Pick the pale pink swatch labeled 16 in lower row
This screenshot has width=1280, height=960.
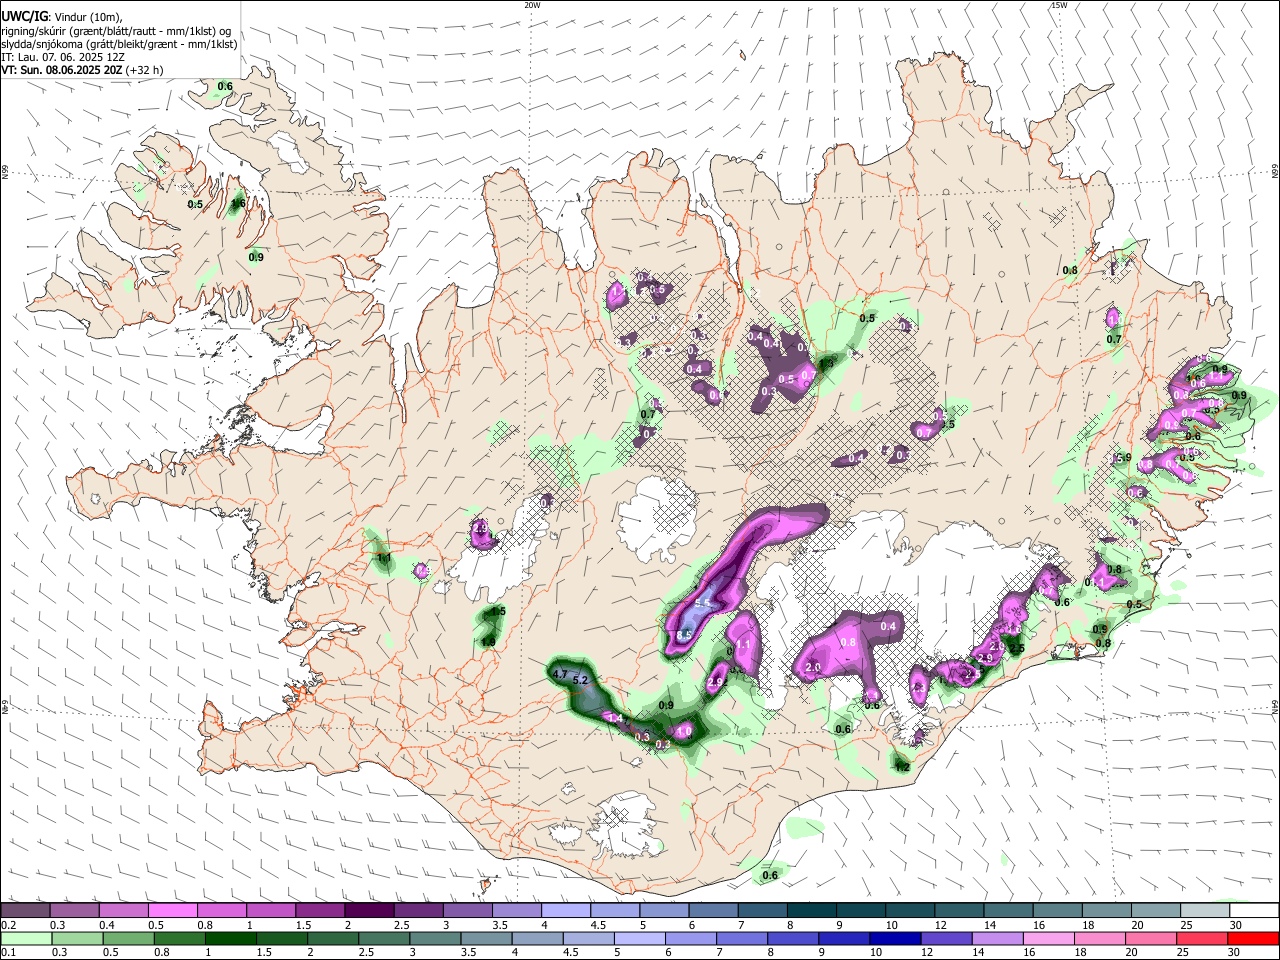1048,939
